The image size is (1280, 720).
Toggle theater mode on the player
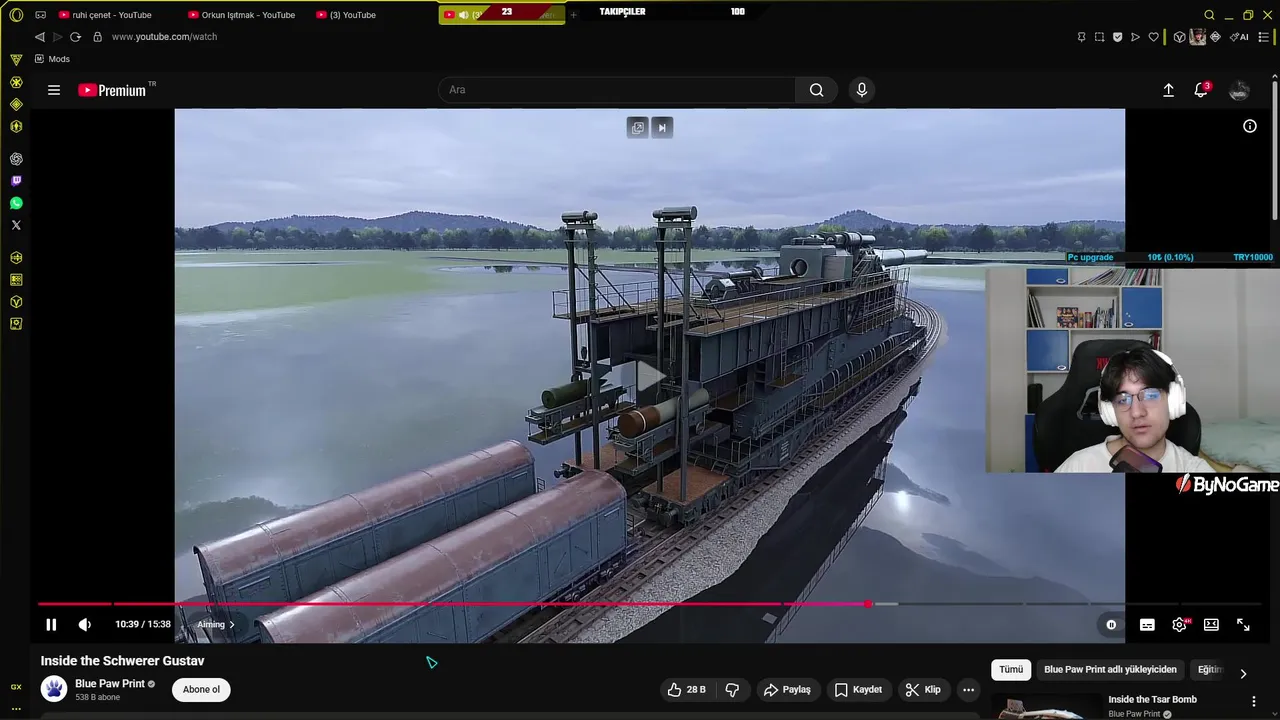click(x=1211, y=624)
